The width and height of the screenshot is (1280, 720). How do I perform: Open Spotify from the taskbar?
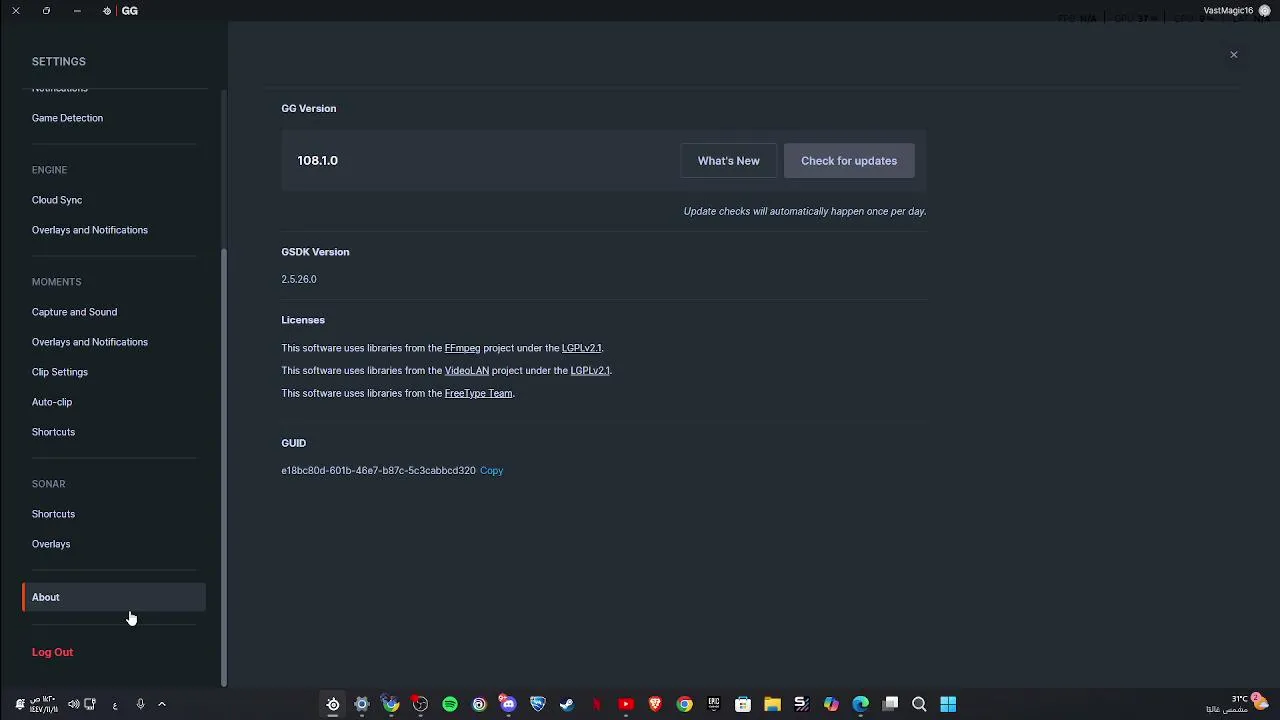(450, 705)
